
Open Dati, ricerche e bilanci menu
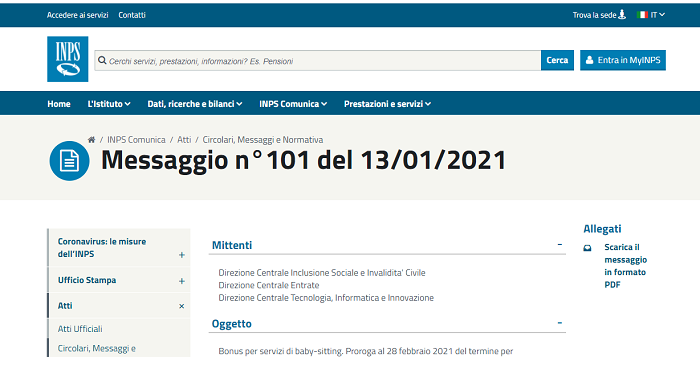pyautogui.click(x=195, y=104)
